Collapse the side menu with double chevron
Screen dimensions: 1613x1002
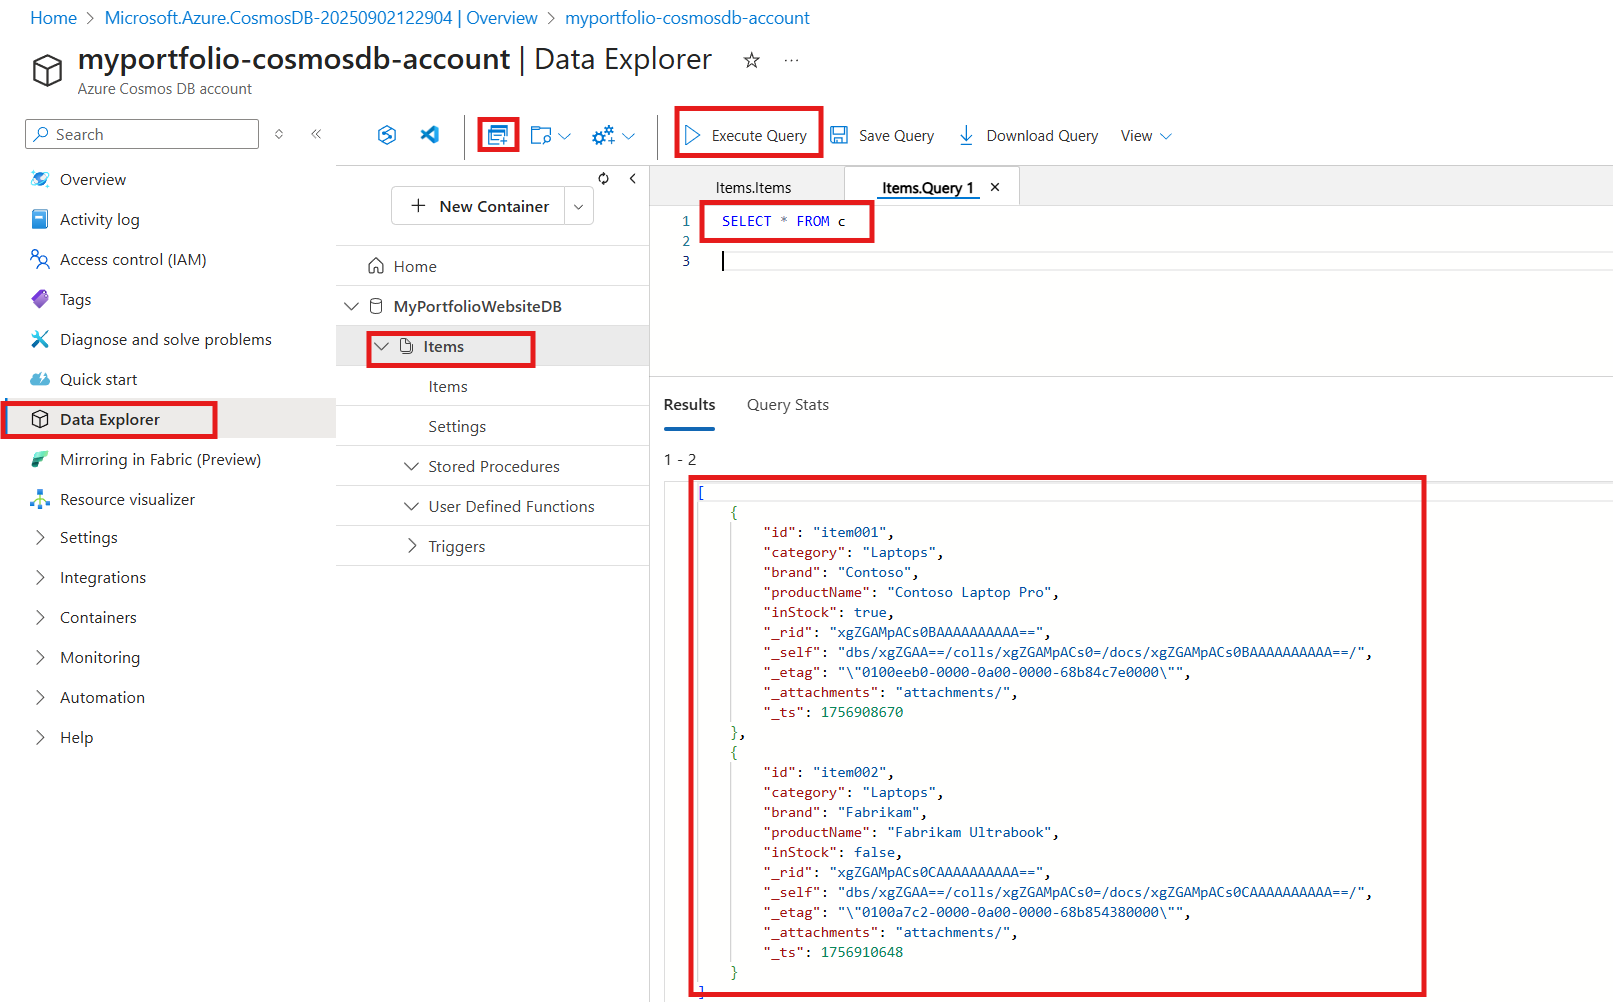click(x=316, y=133)
